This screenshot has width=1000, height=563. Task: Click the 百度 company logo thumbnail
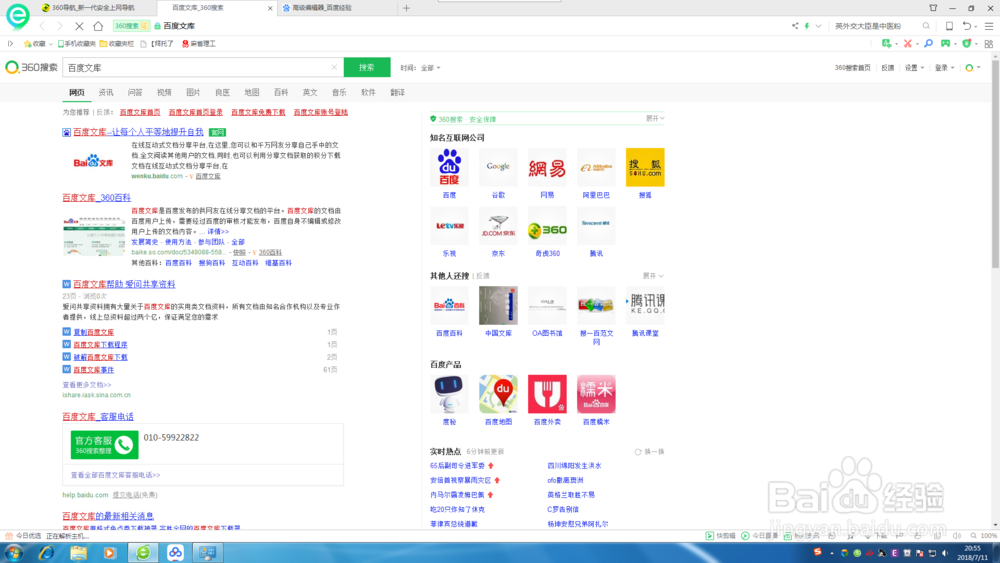point(449,167)
